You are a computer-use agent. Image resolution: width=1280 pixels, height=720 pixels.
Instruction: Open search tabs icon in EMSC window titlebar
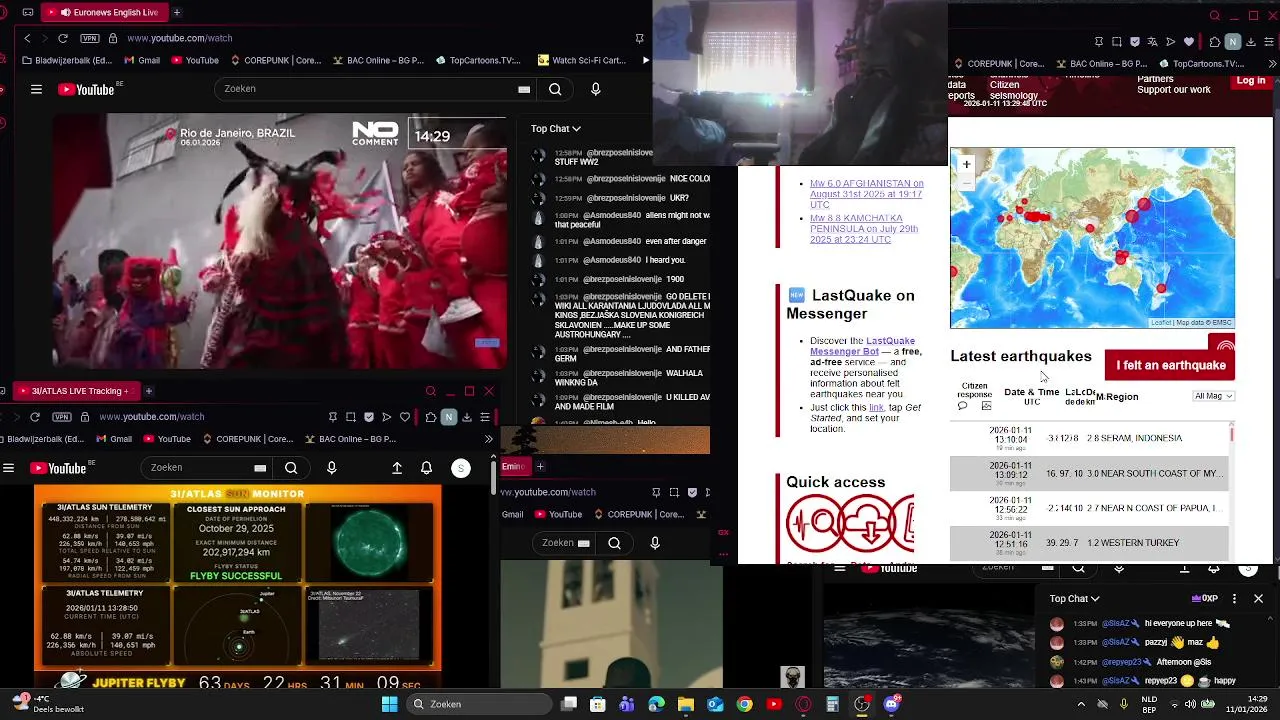point(1215,15)
